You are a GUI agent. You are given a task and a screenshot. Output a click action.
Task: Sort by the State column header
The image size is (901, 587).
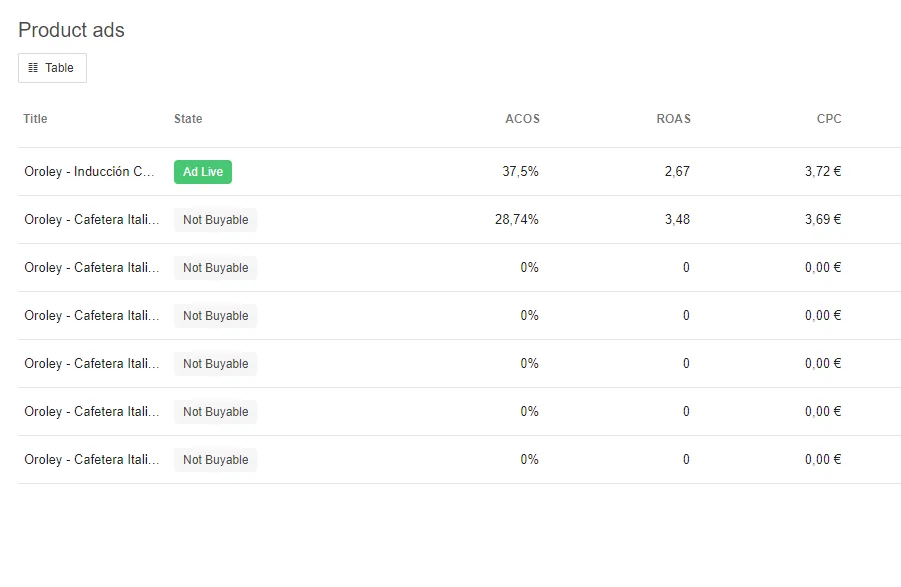click(x=188, y=119)
